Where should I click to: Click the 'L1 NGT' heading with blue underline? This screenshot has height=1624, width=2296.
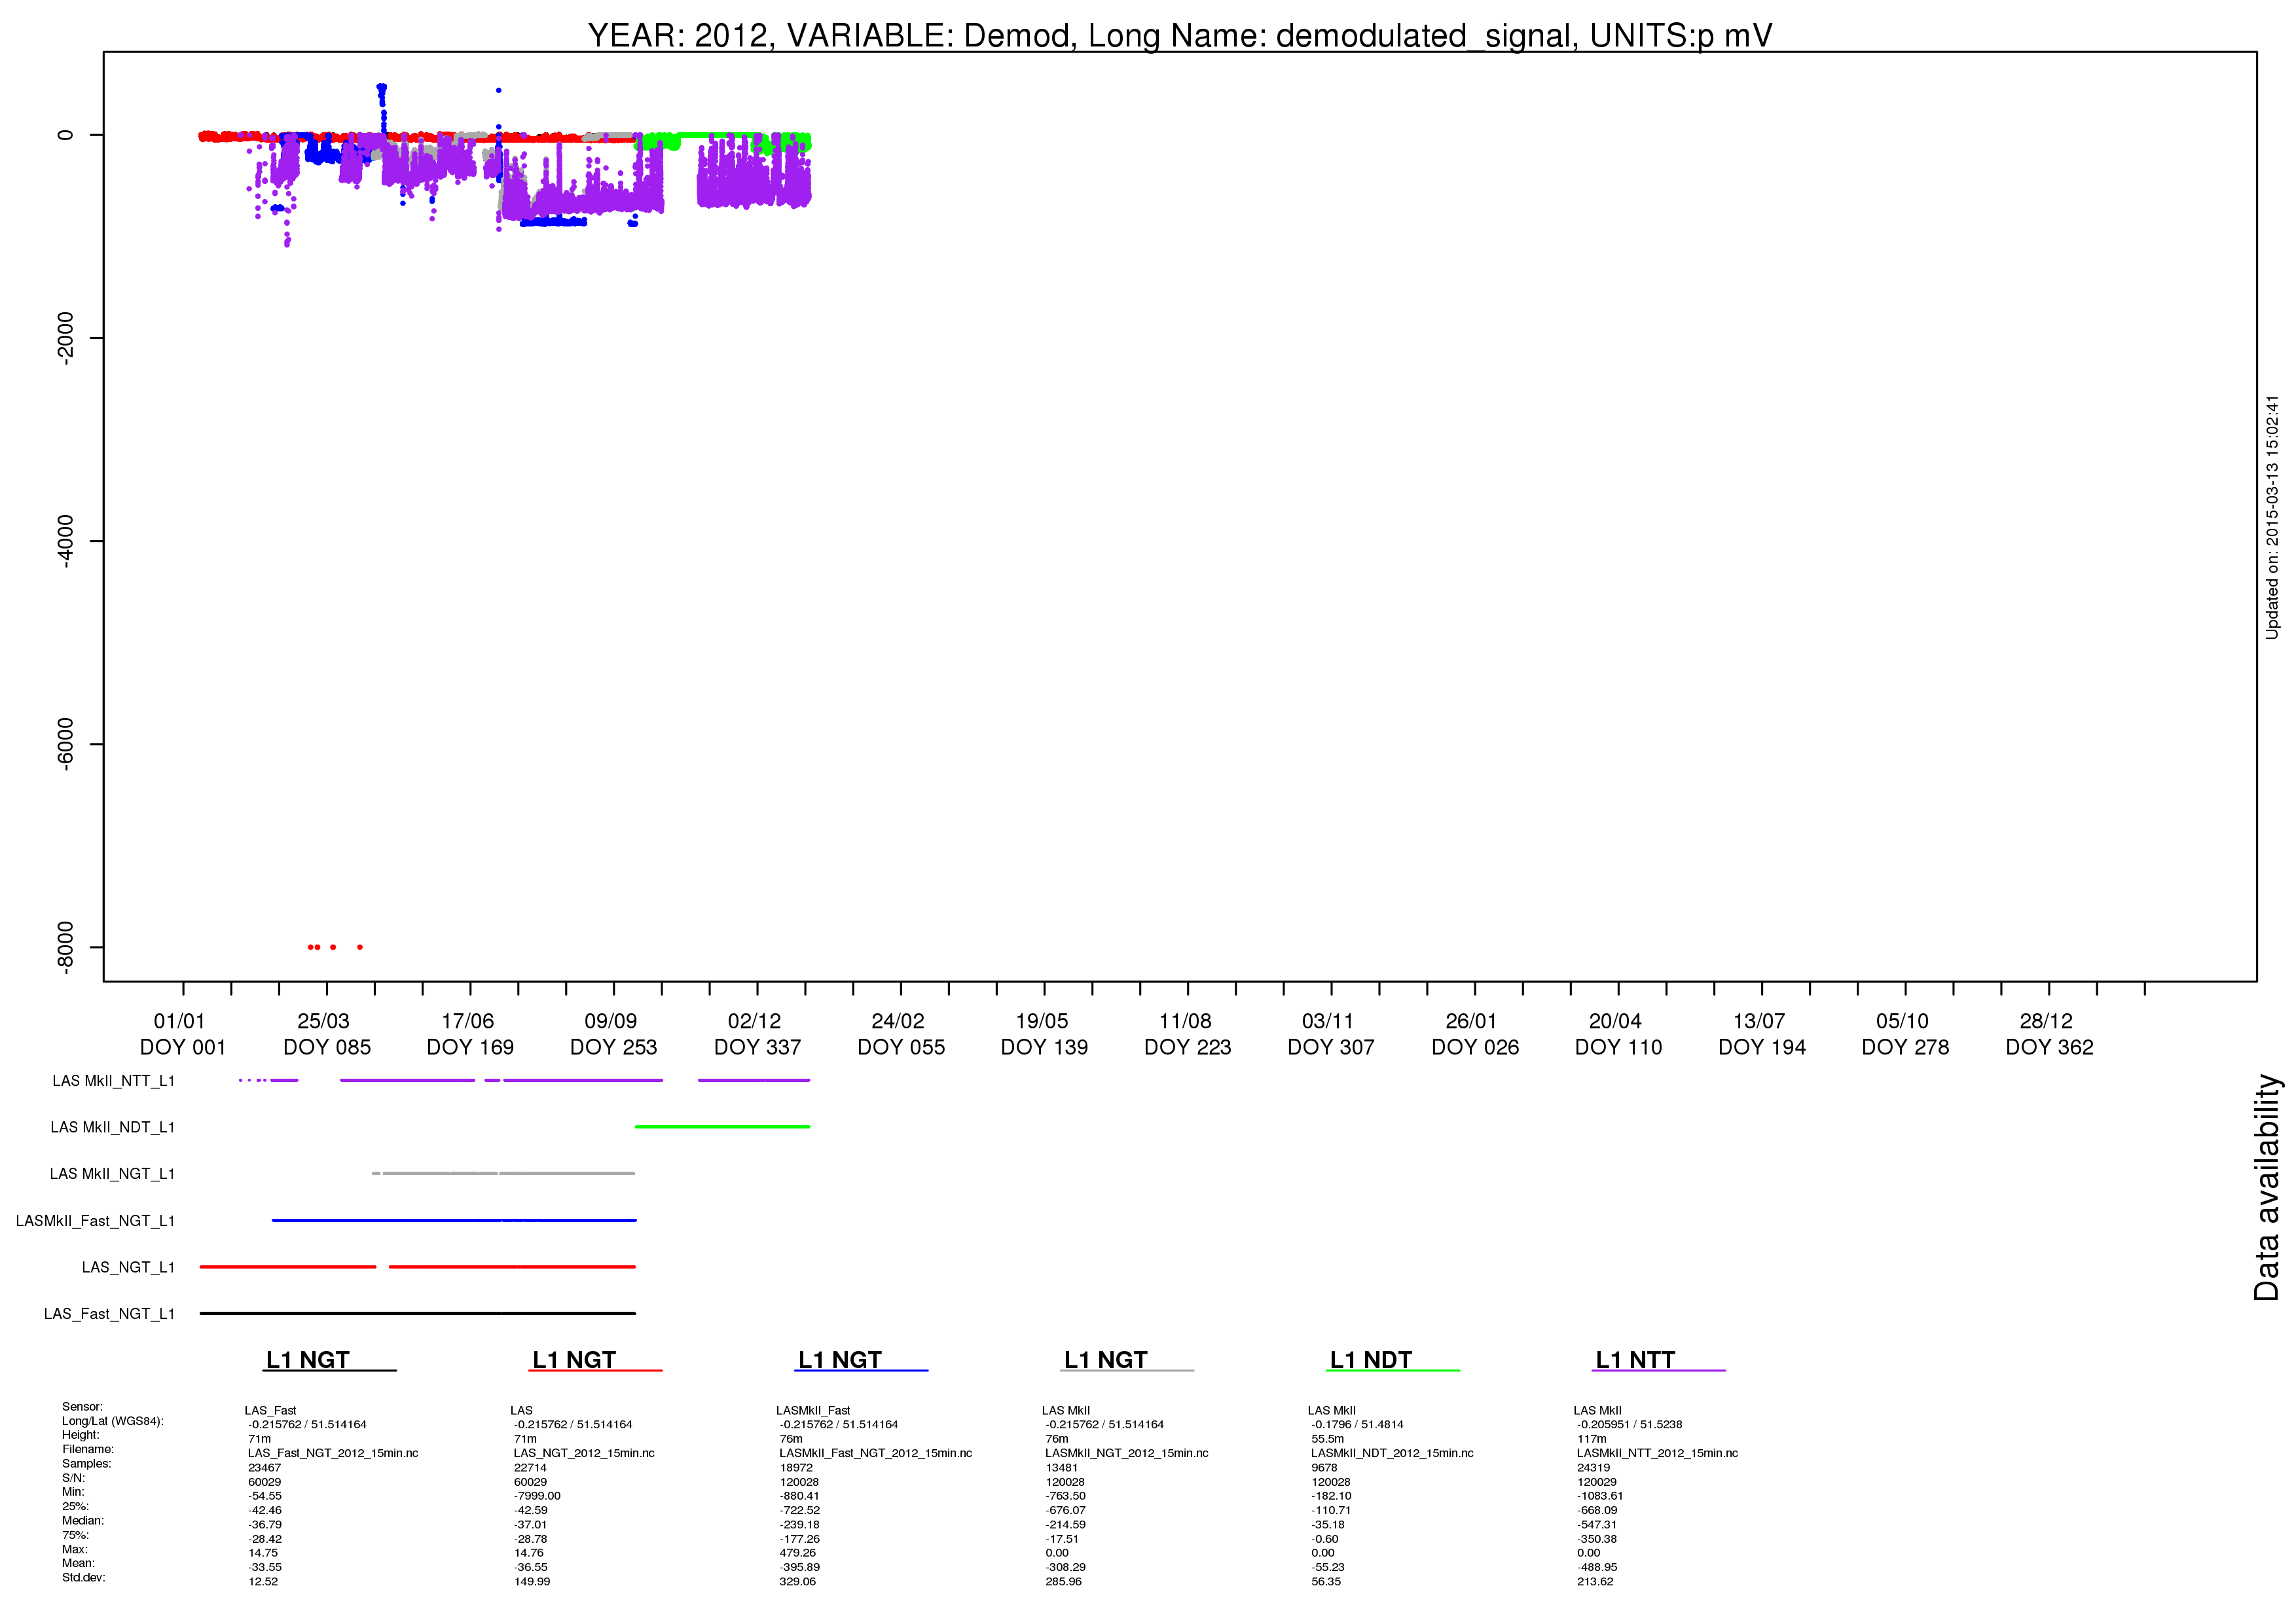pyautogui.click(x=839, y=1360)
